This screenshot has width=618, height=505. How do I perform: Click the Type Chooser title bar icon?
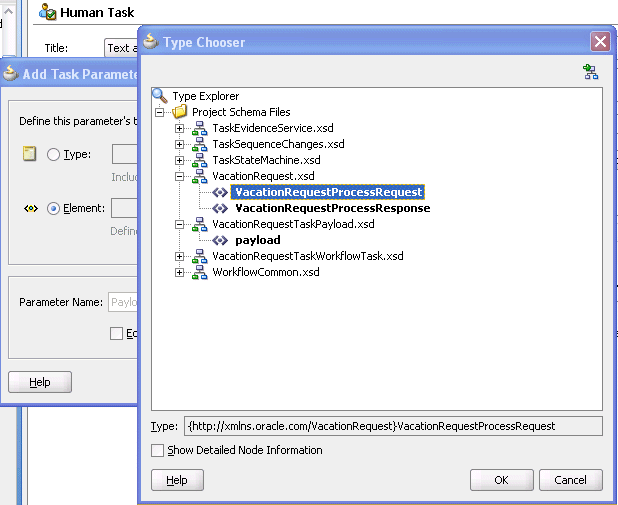point(151,42)
